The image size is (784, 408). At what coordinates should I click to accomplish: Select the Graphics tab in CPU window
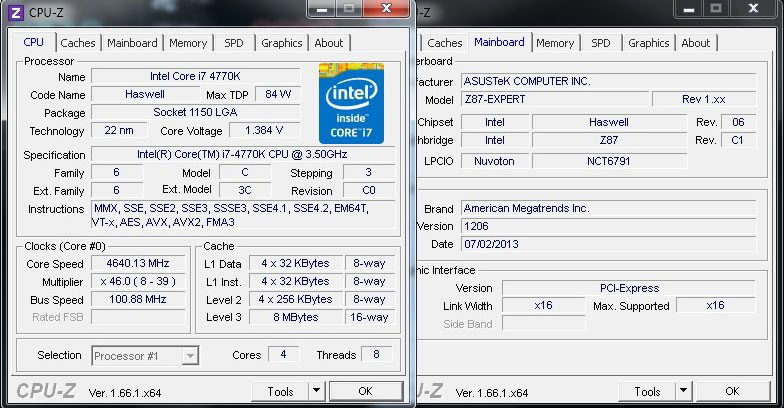282,43
